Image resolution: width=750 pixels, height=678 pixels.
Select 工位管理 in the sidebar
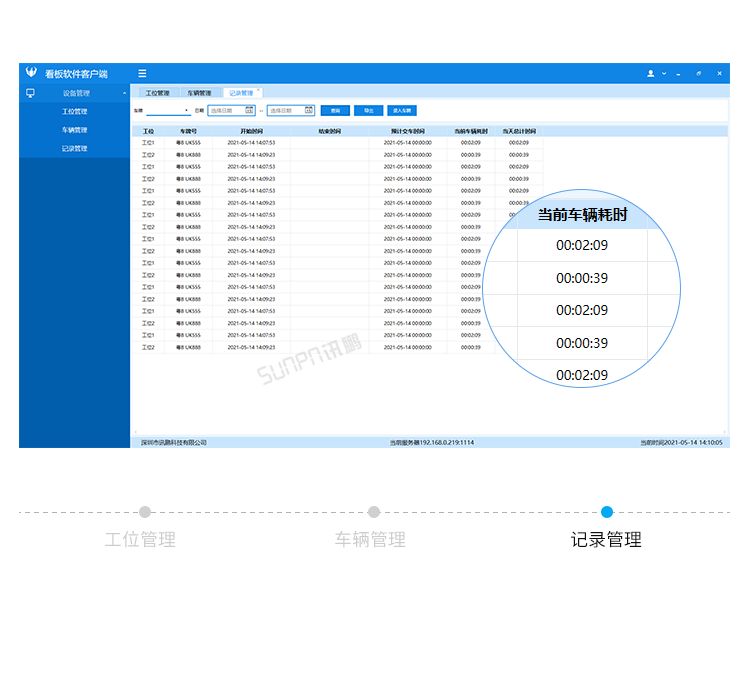pyautogui.click(x=74, y=111)
